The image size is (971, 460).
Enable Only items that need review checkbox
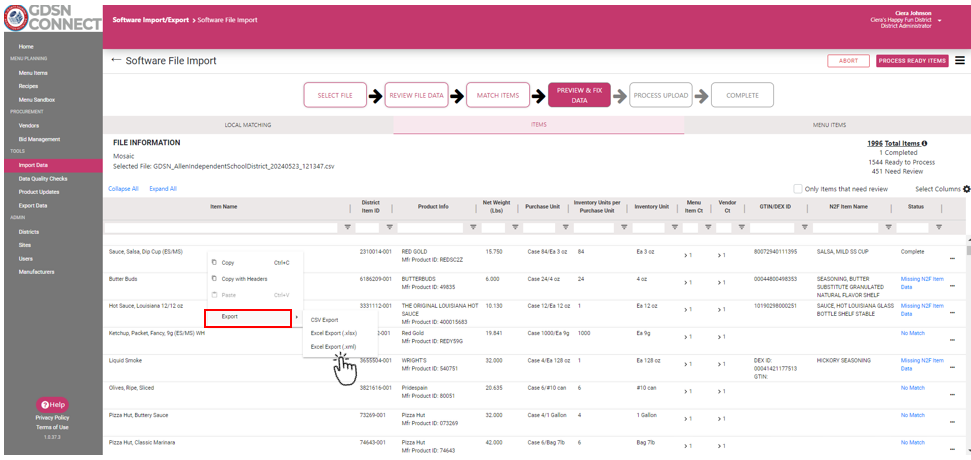[798, 189]
